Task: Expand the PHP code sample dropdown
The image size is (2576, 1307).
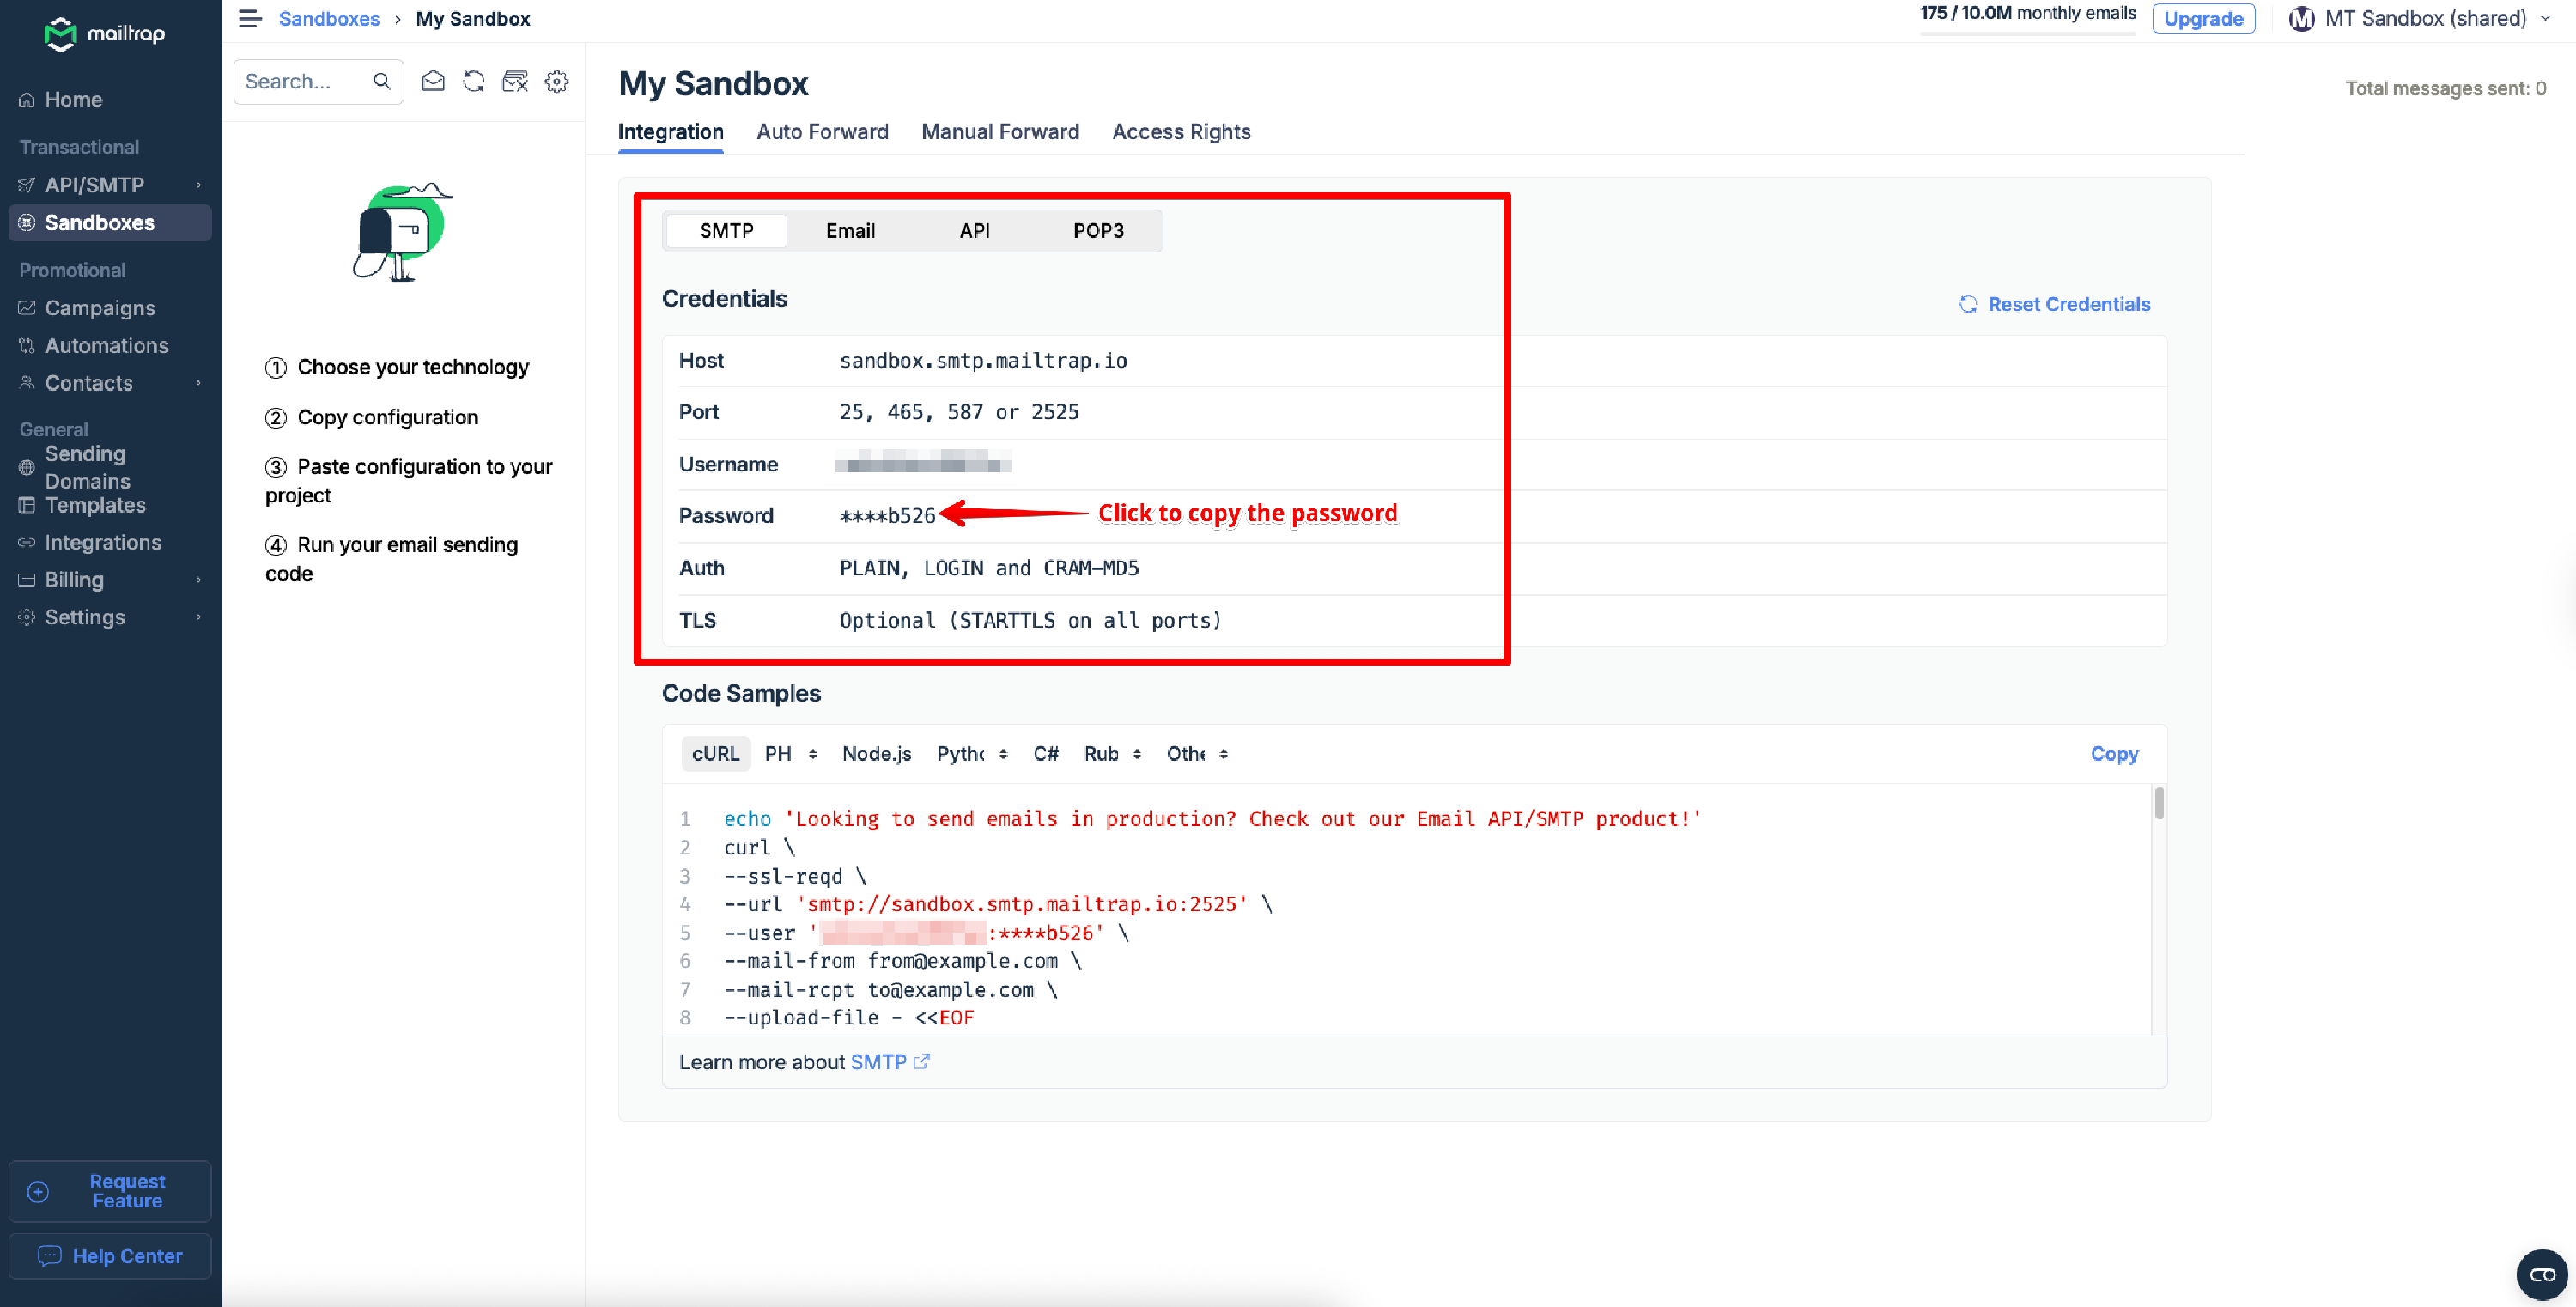Action: [x=791, y=754]
